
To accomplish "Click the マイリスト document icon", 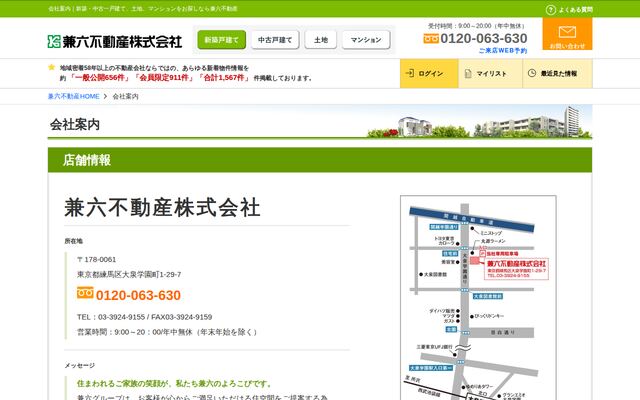I will pyautogui.click(x=468, y=73).
